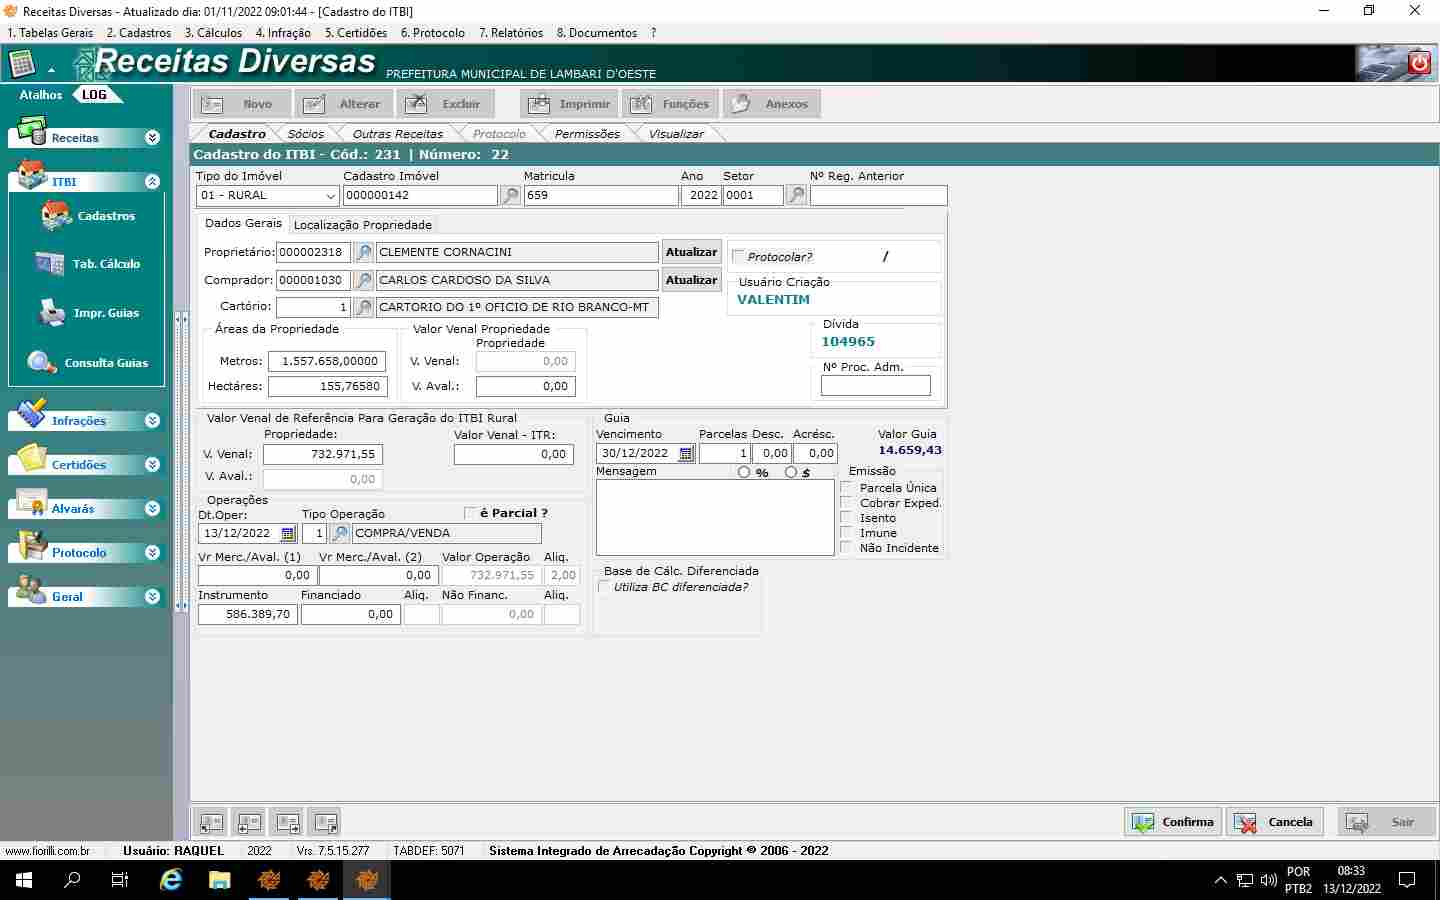1440x900 pixels.
Task: Click the Tab. Cálculo sidebar icon
Action: click(50, 264)
